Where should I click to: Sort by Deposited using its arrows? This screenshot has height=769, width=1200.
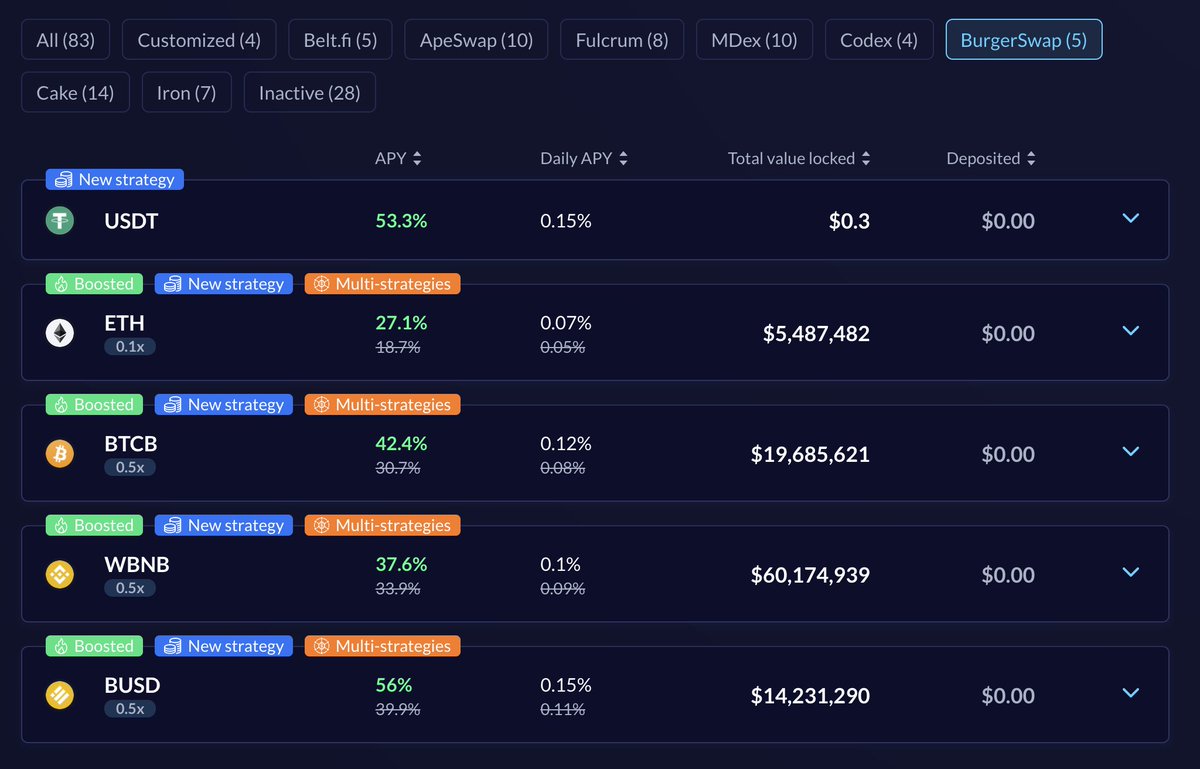point(1031,158)
